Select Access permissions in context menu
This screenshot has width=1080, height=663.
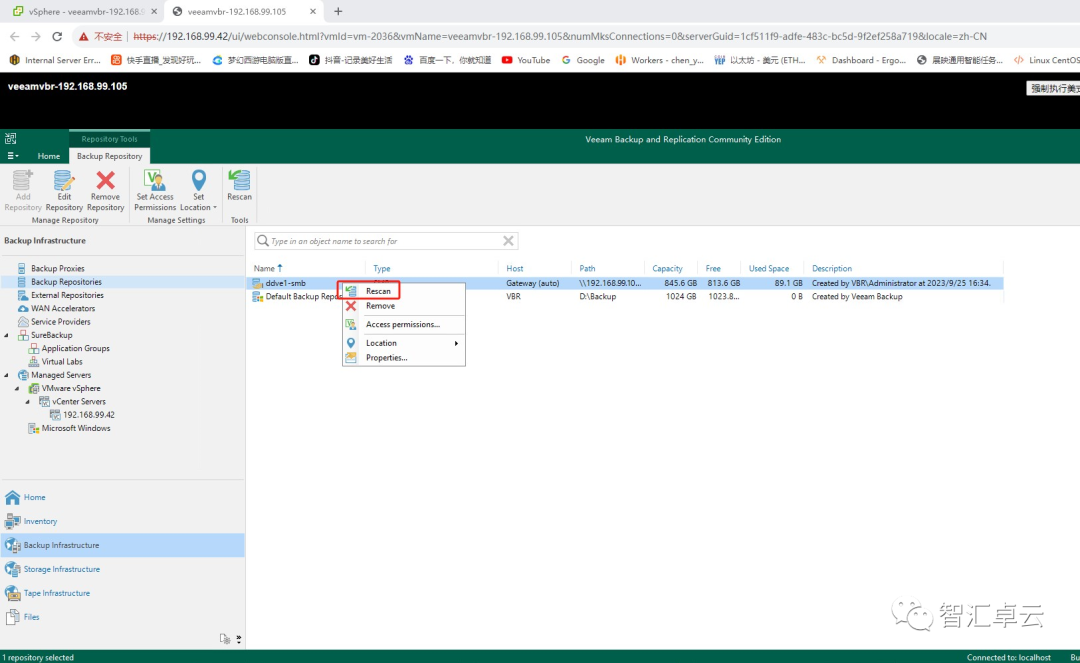click(402, 324)
